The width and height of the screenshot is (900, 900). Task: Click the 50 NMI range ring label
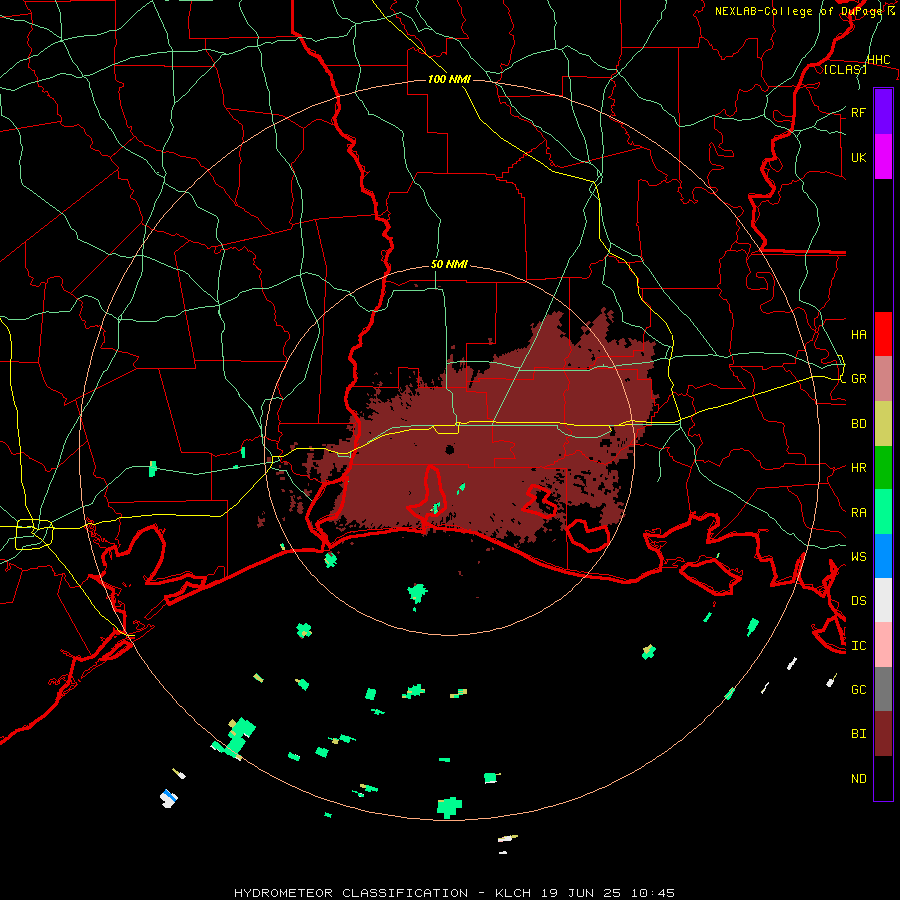449,264
